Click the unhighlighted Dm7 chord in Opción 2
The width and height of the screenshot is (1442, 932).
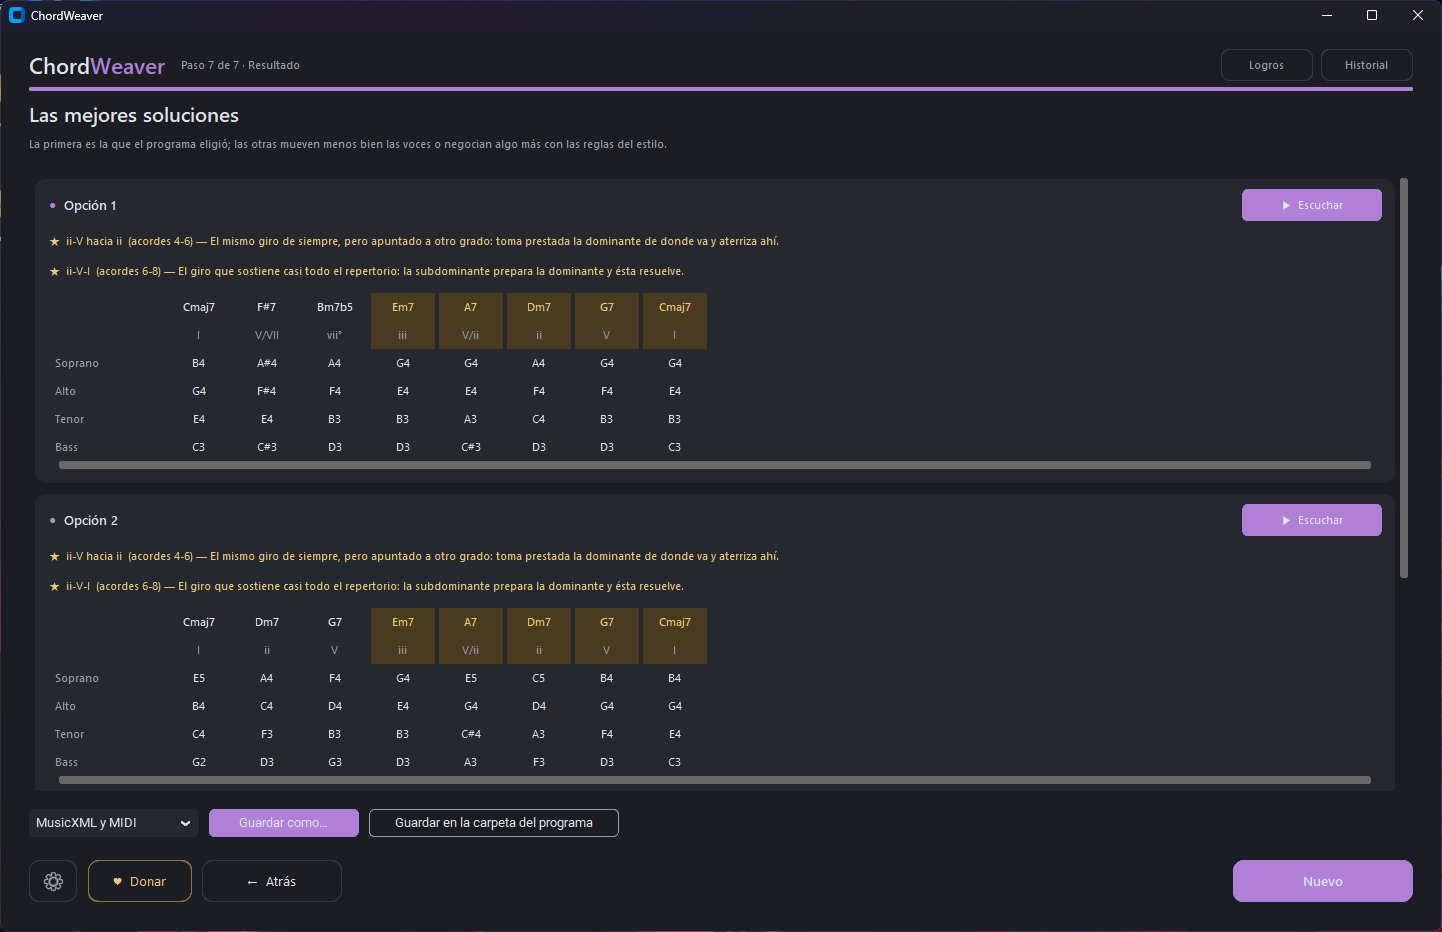(267, 622)
